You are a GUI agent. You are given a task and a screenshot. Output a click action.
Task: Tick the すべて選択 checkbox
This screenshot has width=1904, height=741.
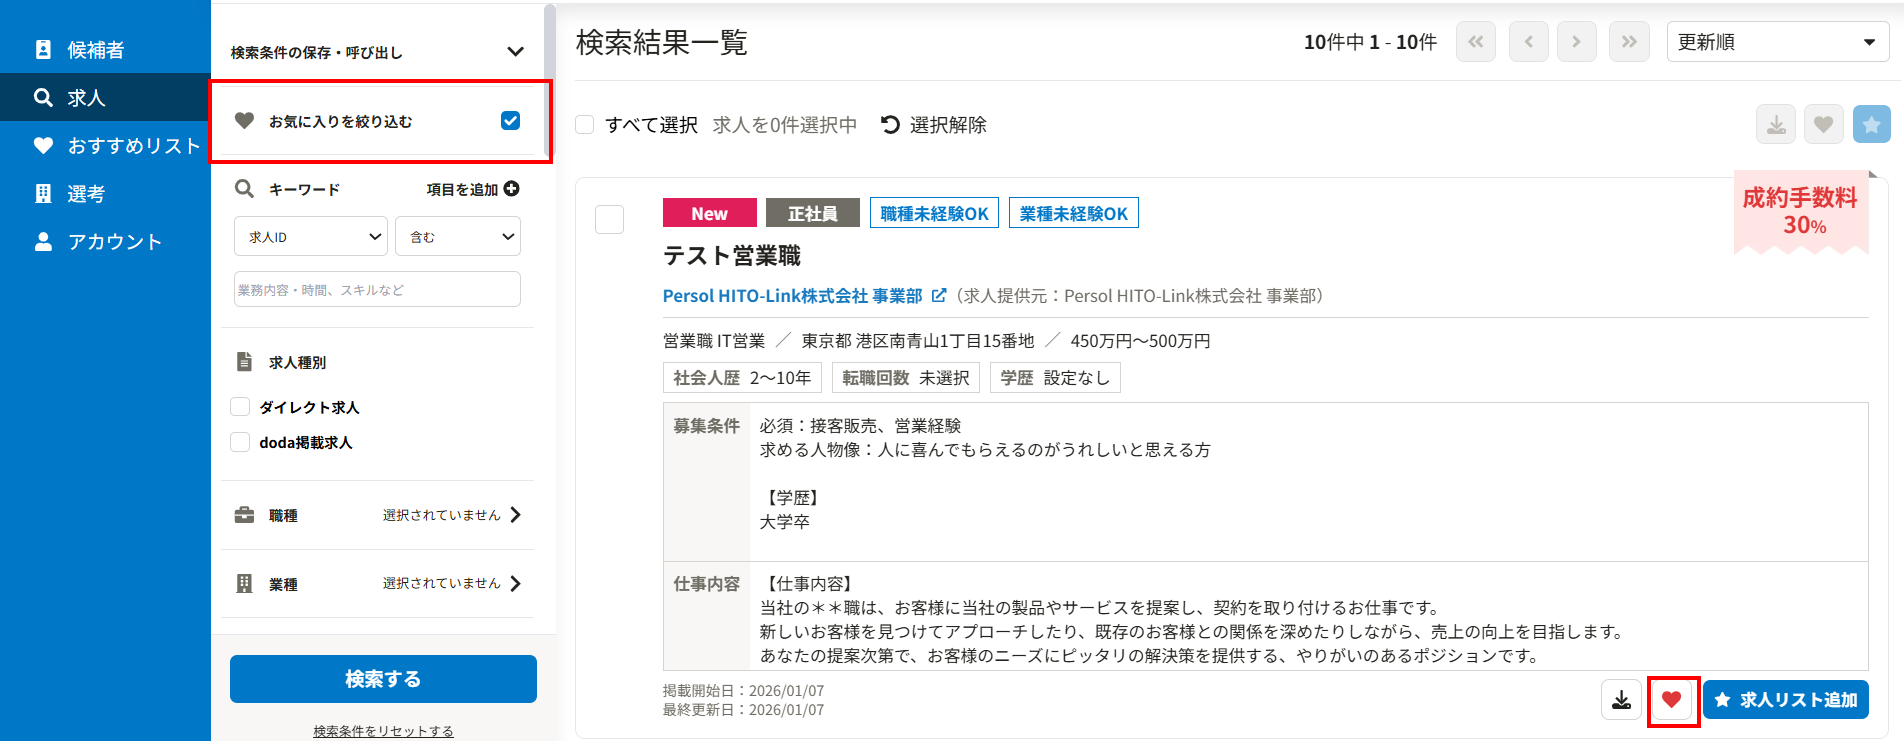pyautogui.click(x=585, y=125)
